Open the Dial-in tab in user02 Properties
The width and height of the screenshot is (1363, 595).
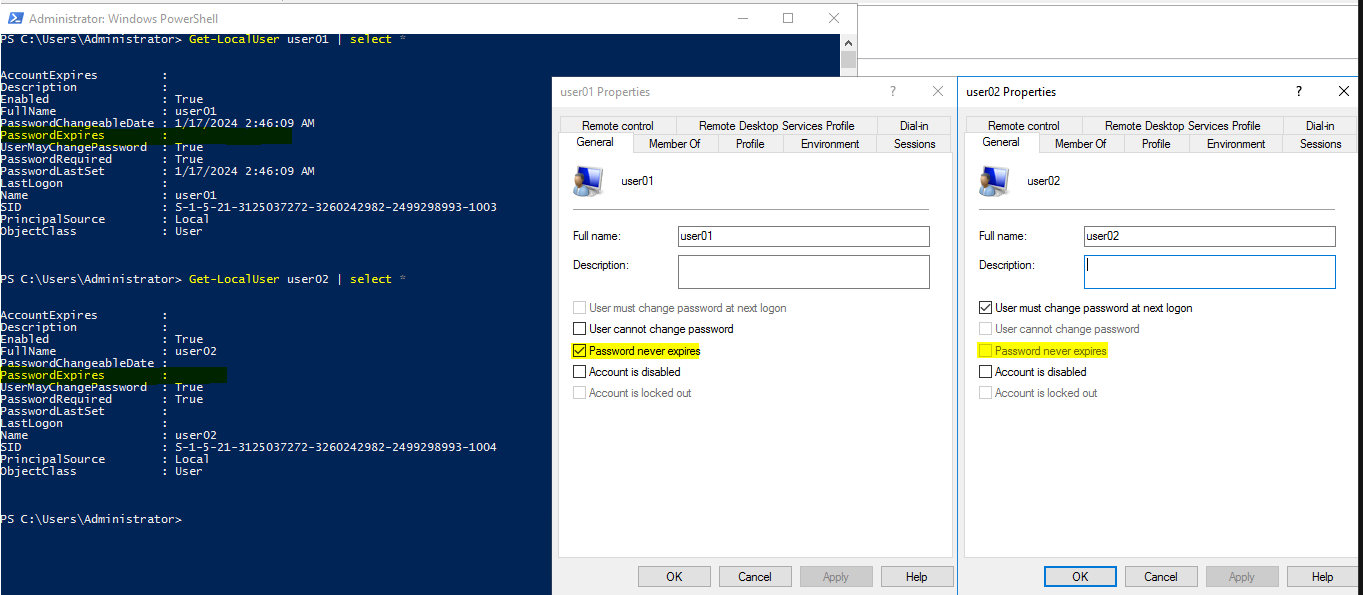1320,126
